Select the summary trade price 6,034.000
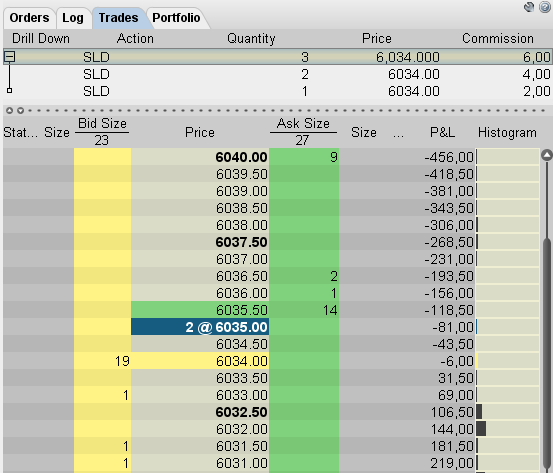 (408, 57)
